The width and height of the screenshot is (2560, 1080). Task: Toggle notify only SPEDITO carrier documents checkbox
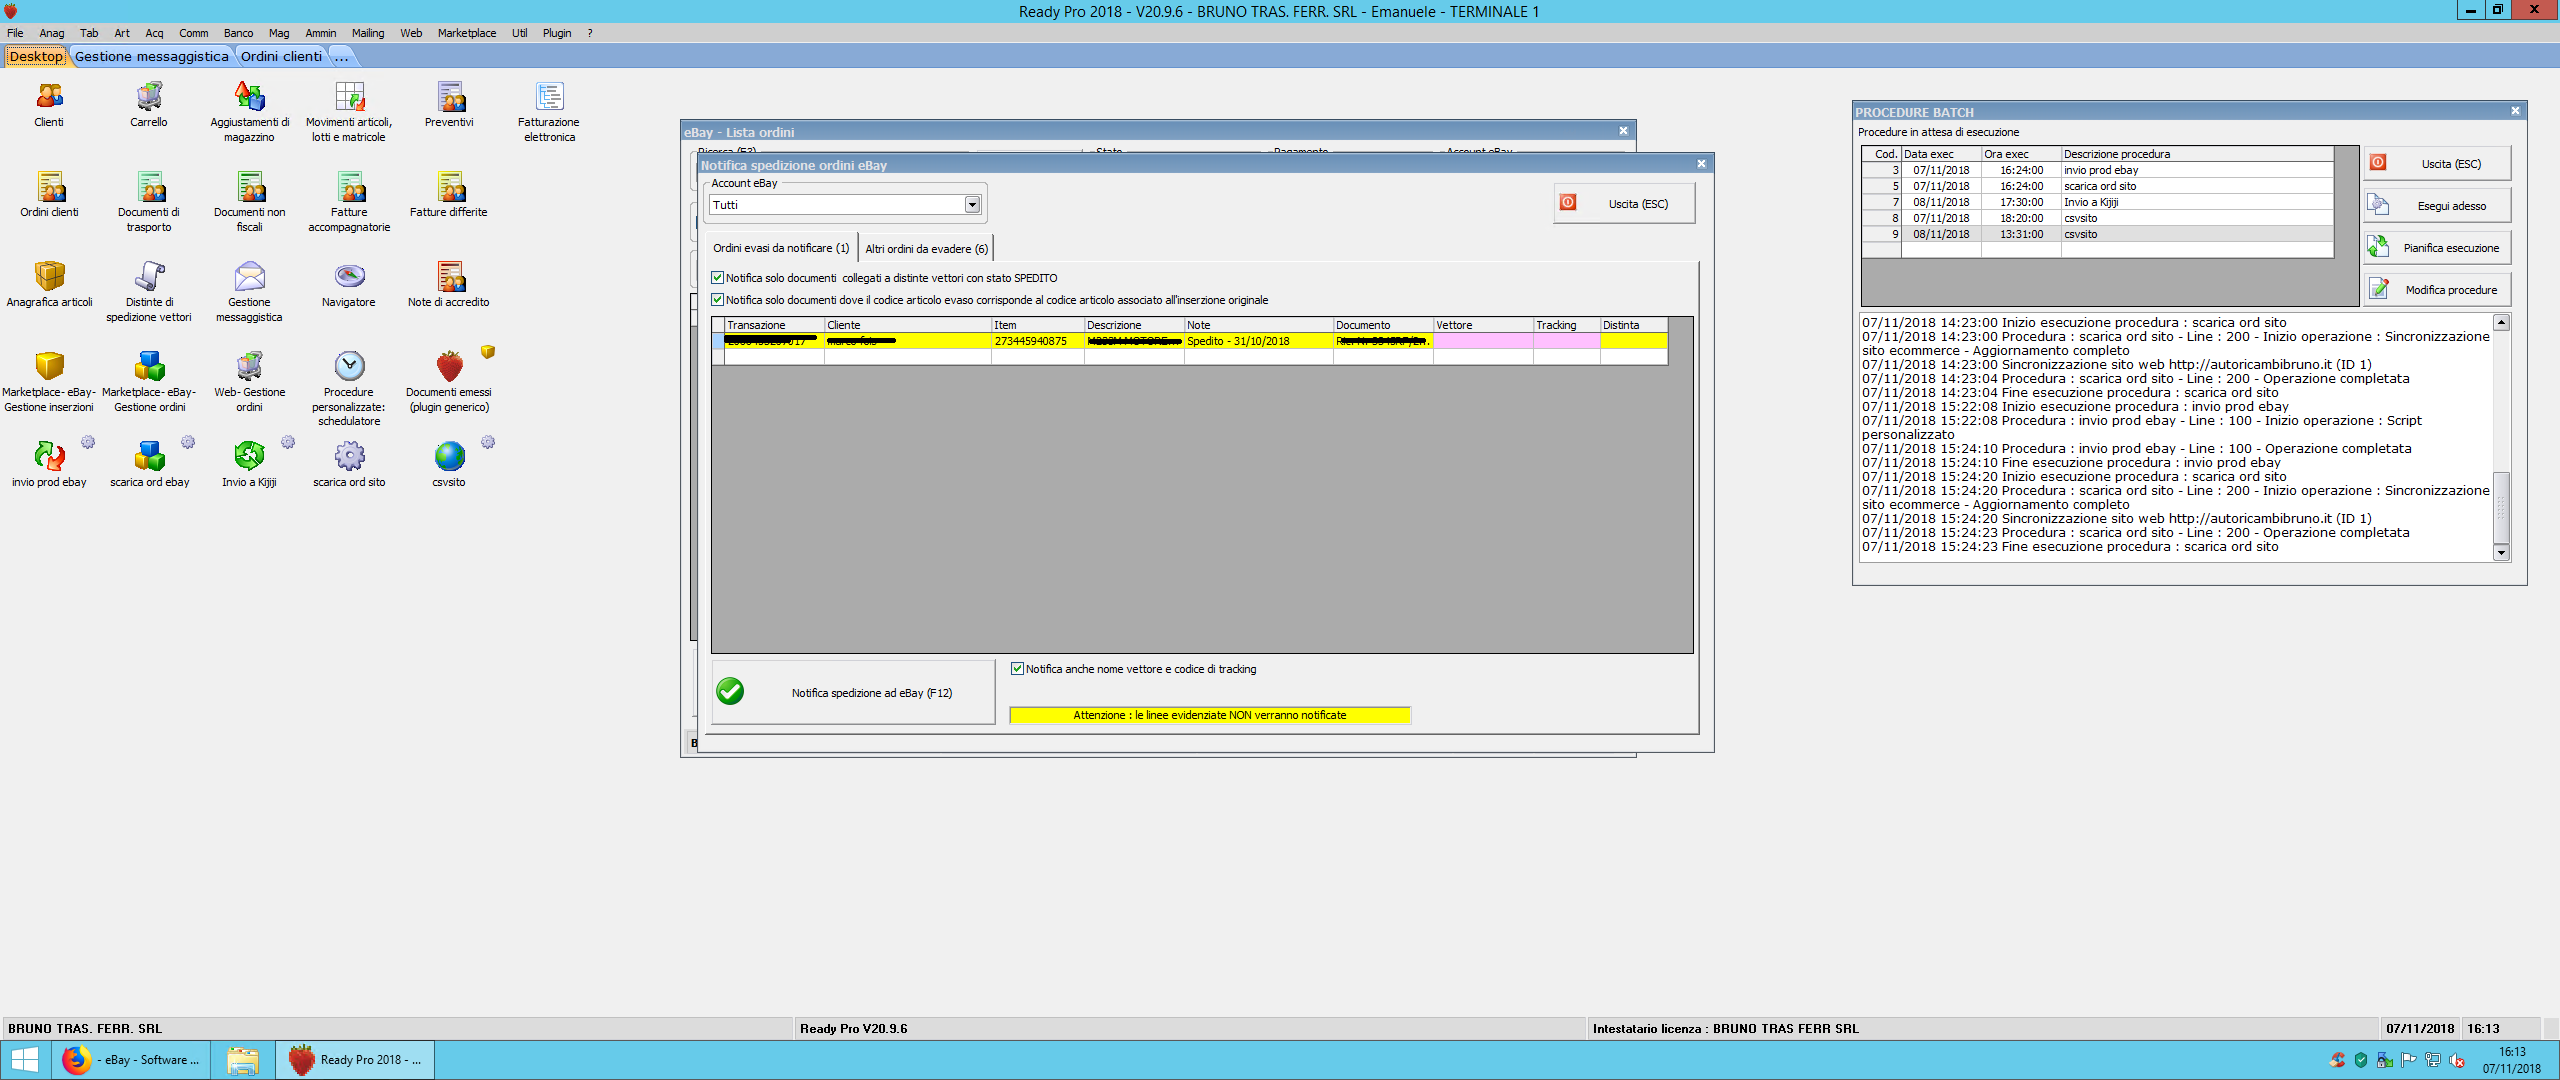(717, 278)
